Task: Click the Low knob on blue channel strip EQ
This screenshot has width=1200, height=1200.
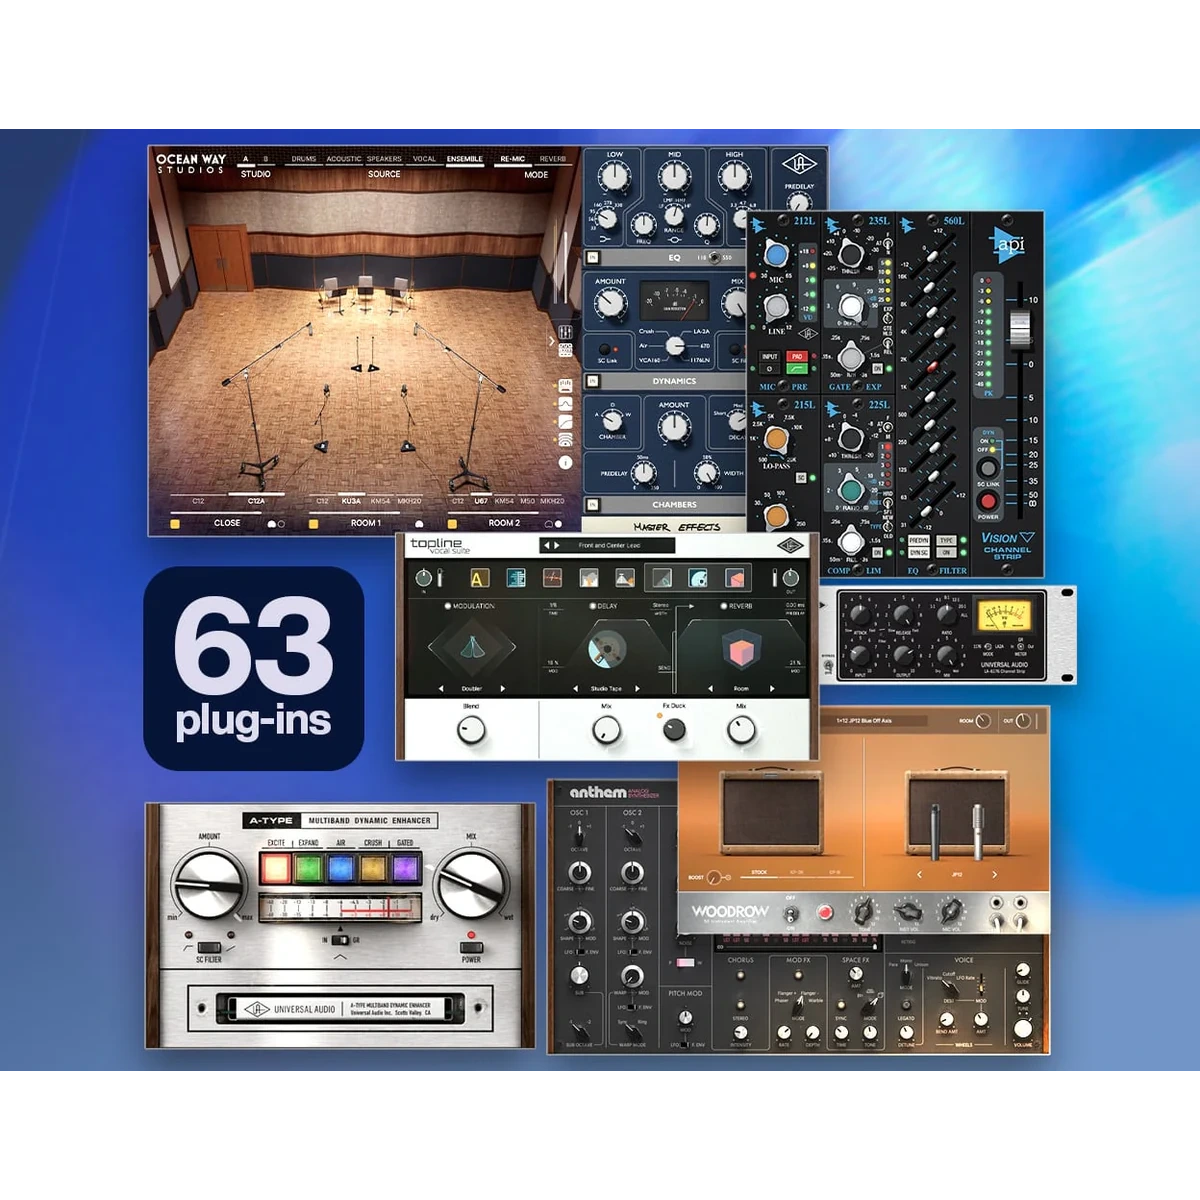Action: click(615, 176)
